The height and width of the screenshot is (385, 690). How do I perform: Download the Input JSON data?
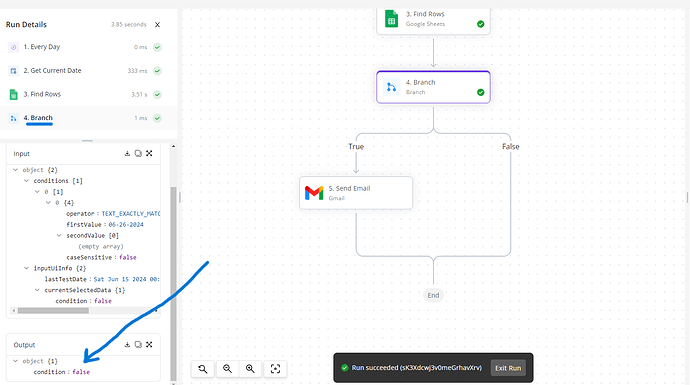pos(127,153)
